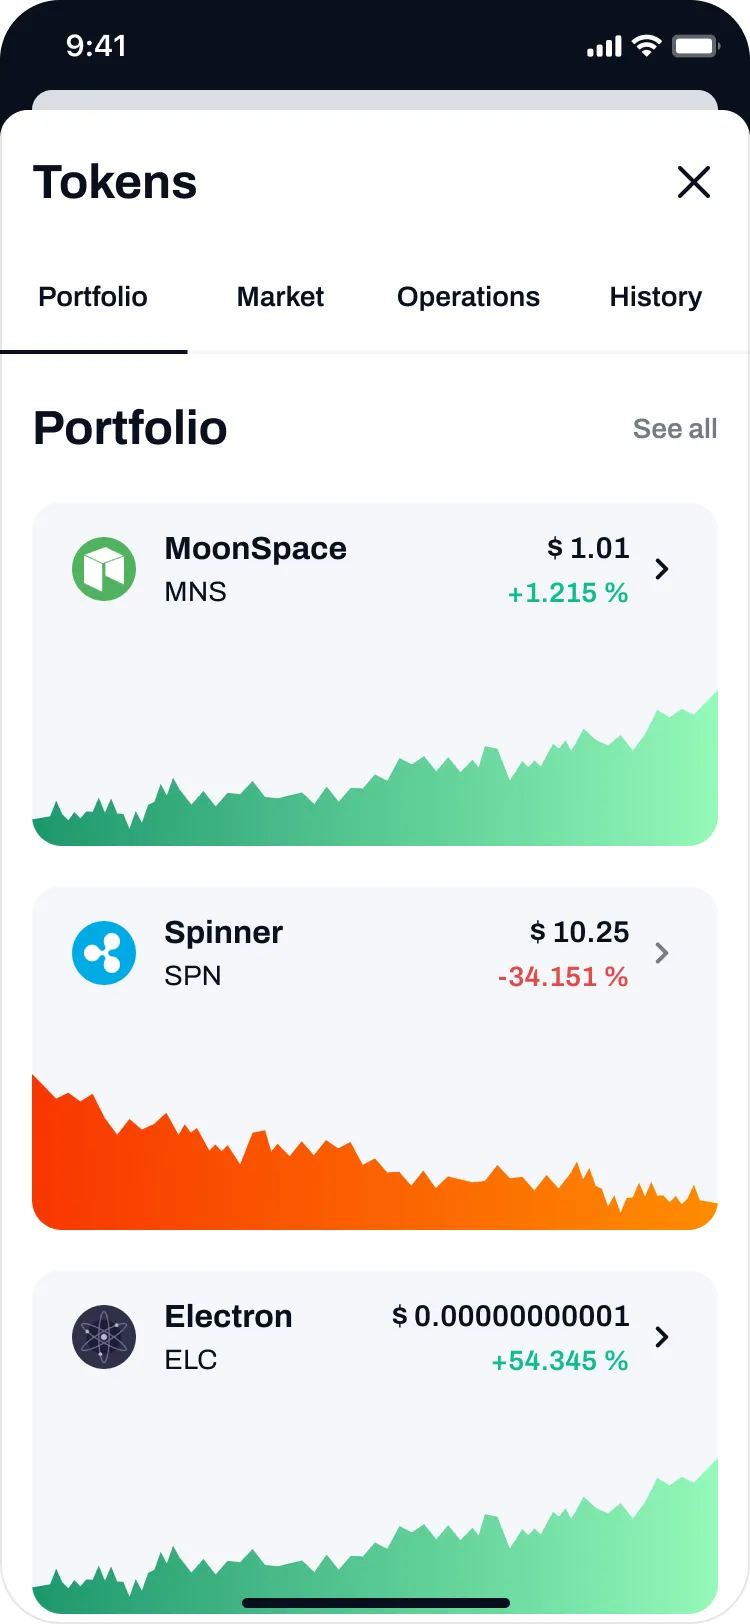750x1624 pixels.
Task: Tap the bottom home indicator bar
Action: coord(376,1603)
